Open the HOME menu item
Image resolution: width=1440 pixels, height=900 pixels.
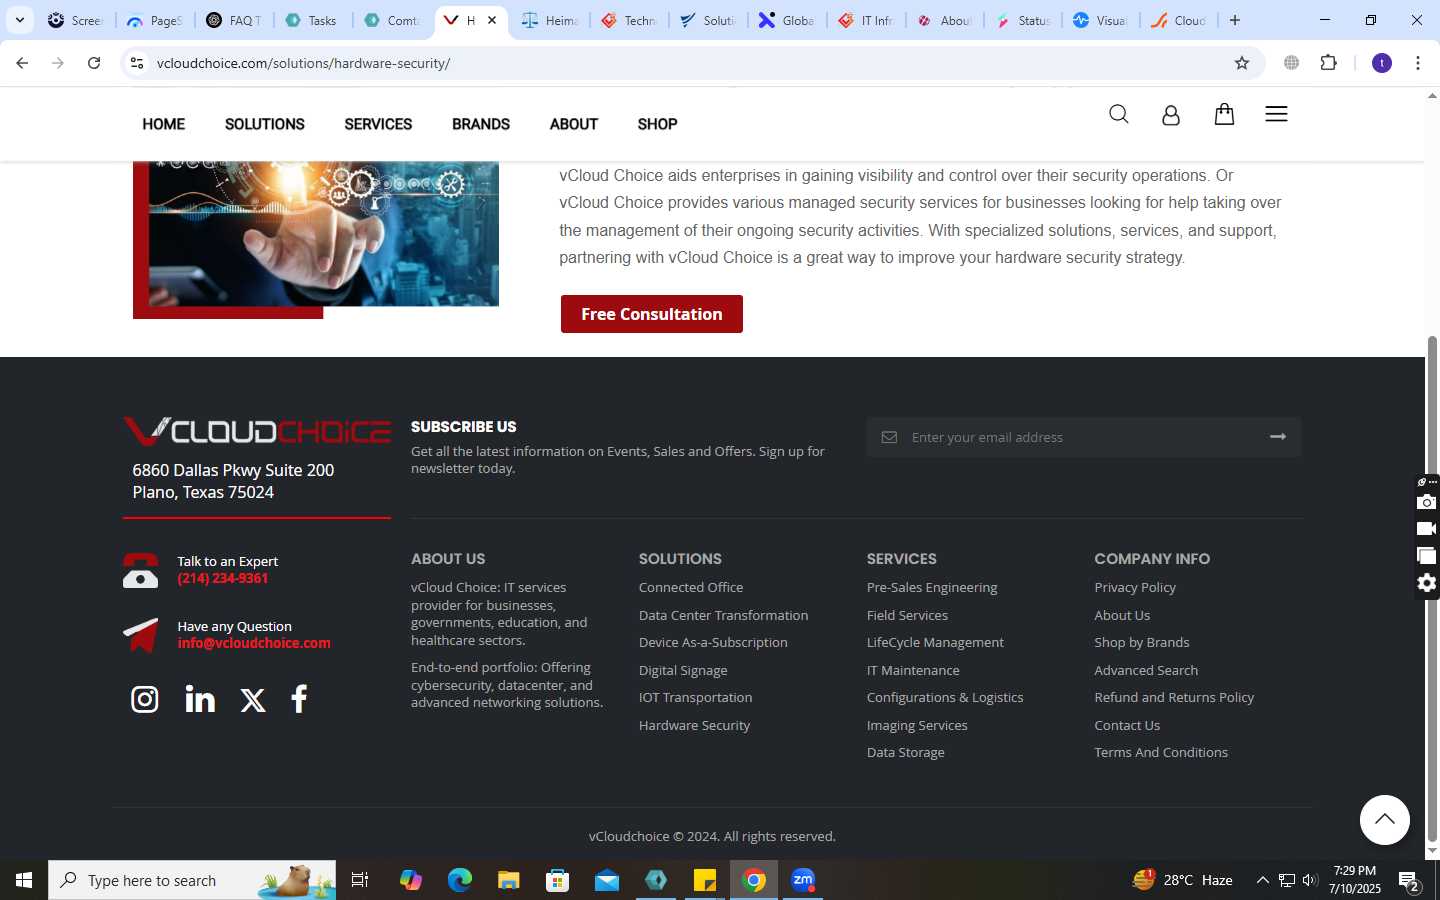click(163, 124)
